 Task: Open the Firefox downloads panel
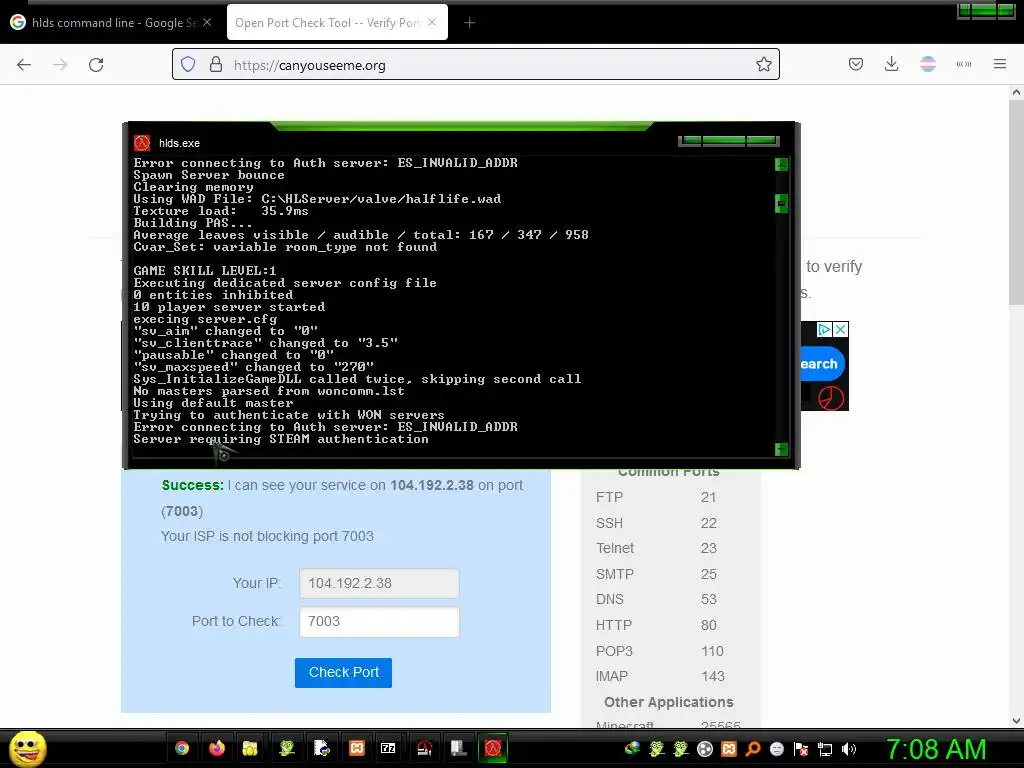click(x=891, y=64)
